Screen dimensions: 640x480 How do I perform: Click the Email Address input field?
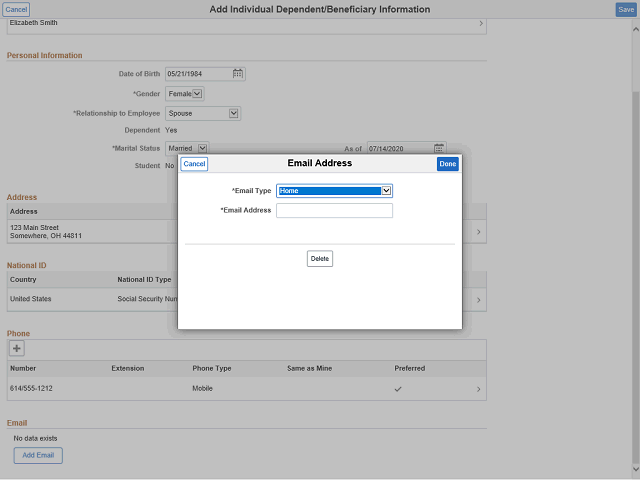coord(334,211)
